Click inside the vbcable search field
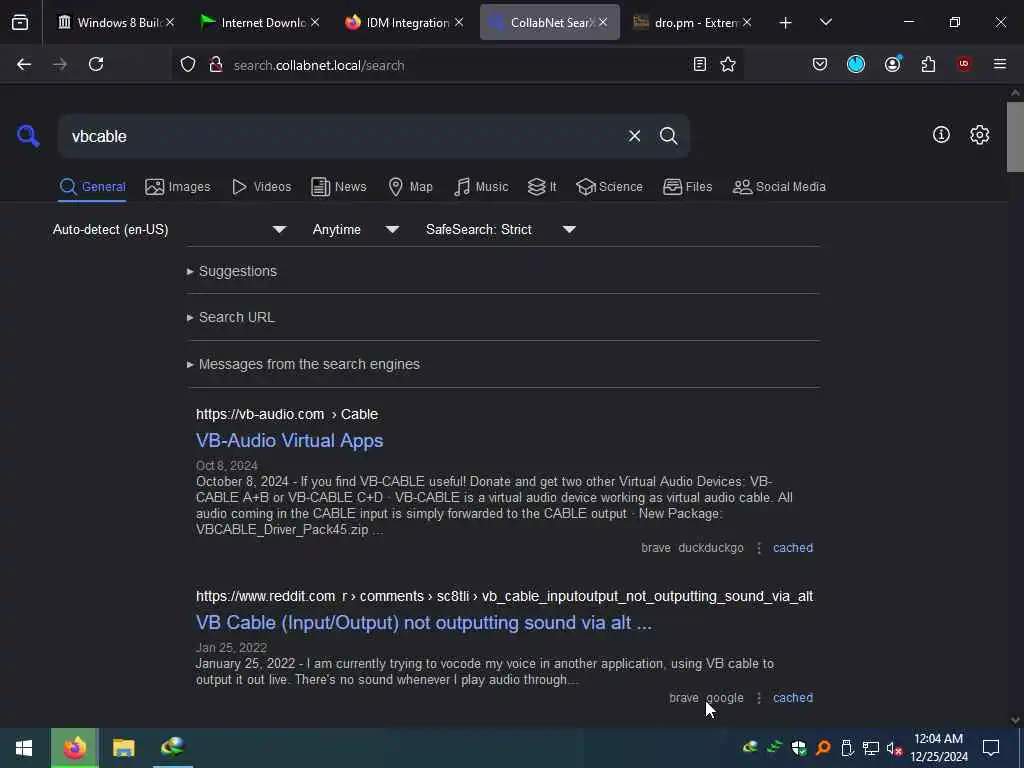Viewport: 1024px width, 768px height. 340,136
